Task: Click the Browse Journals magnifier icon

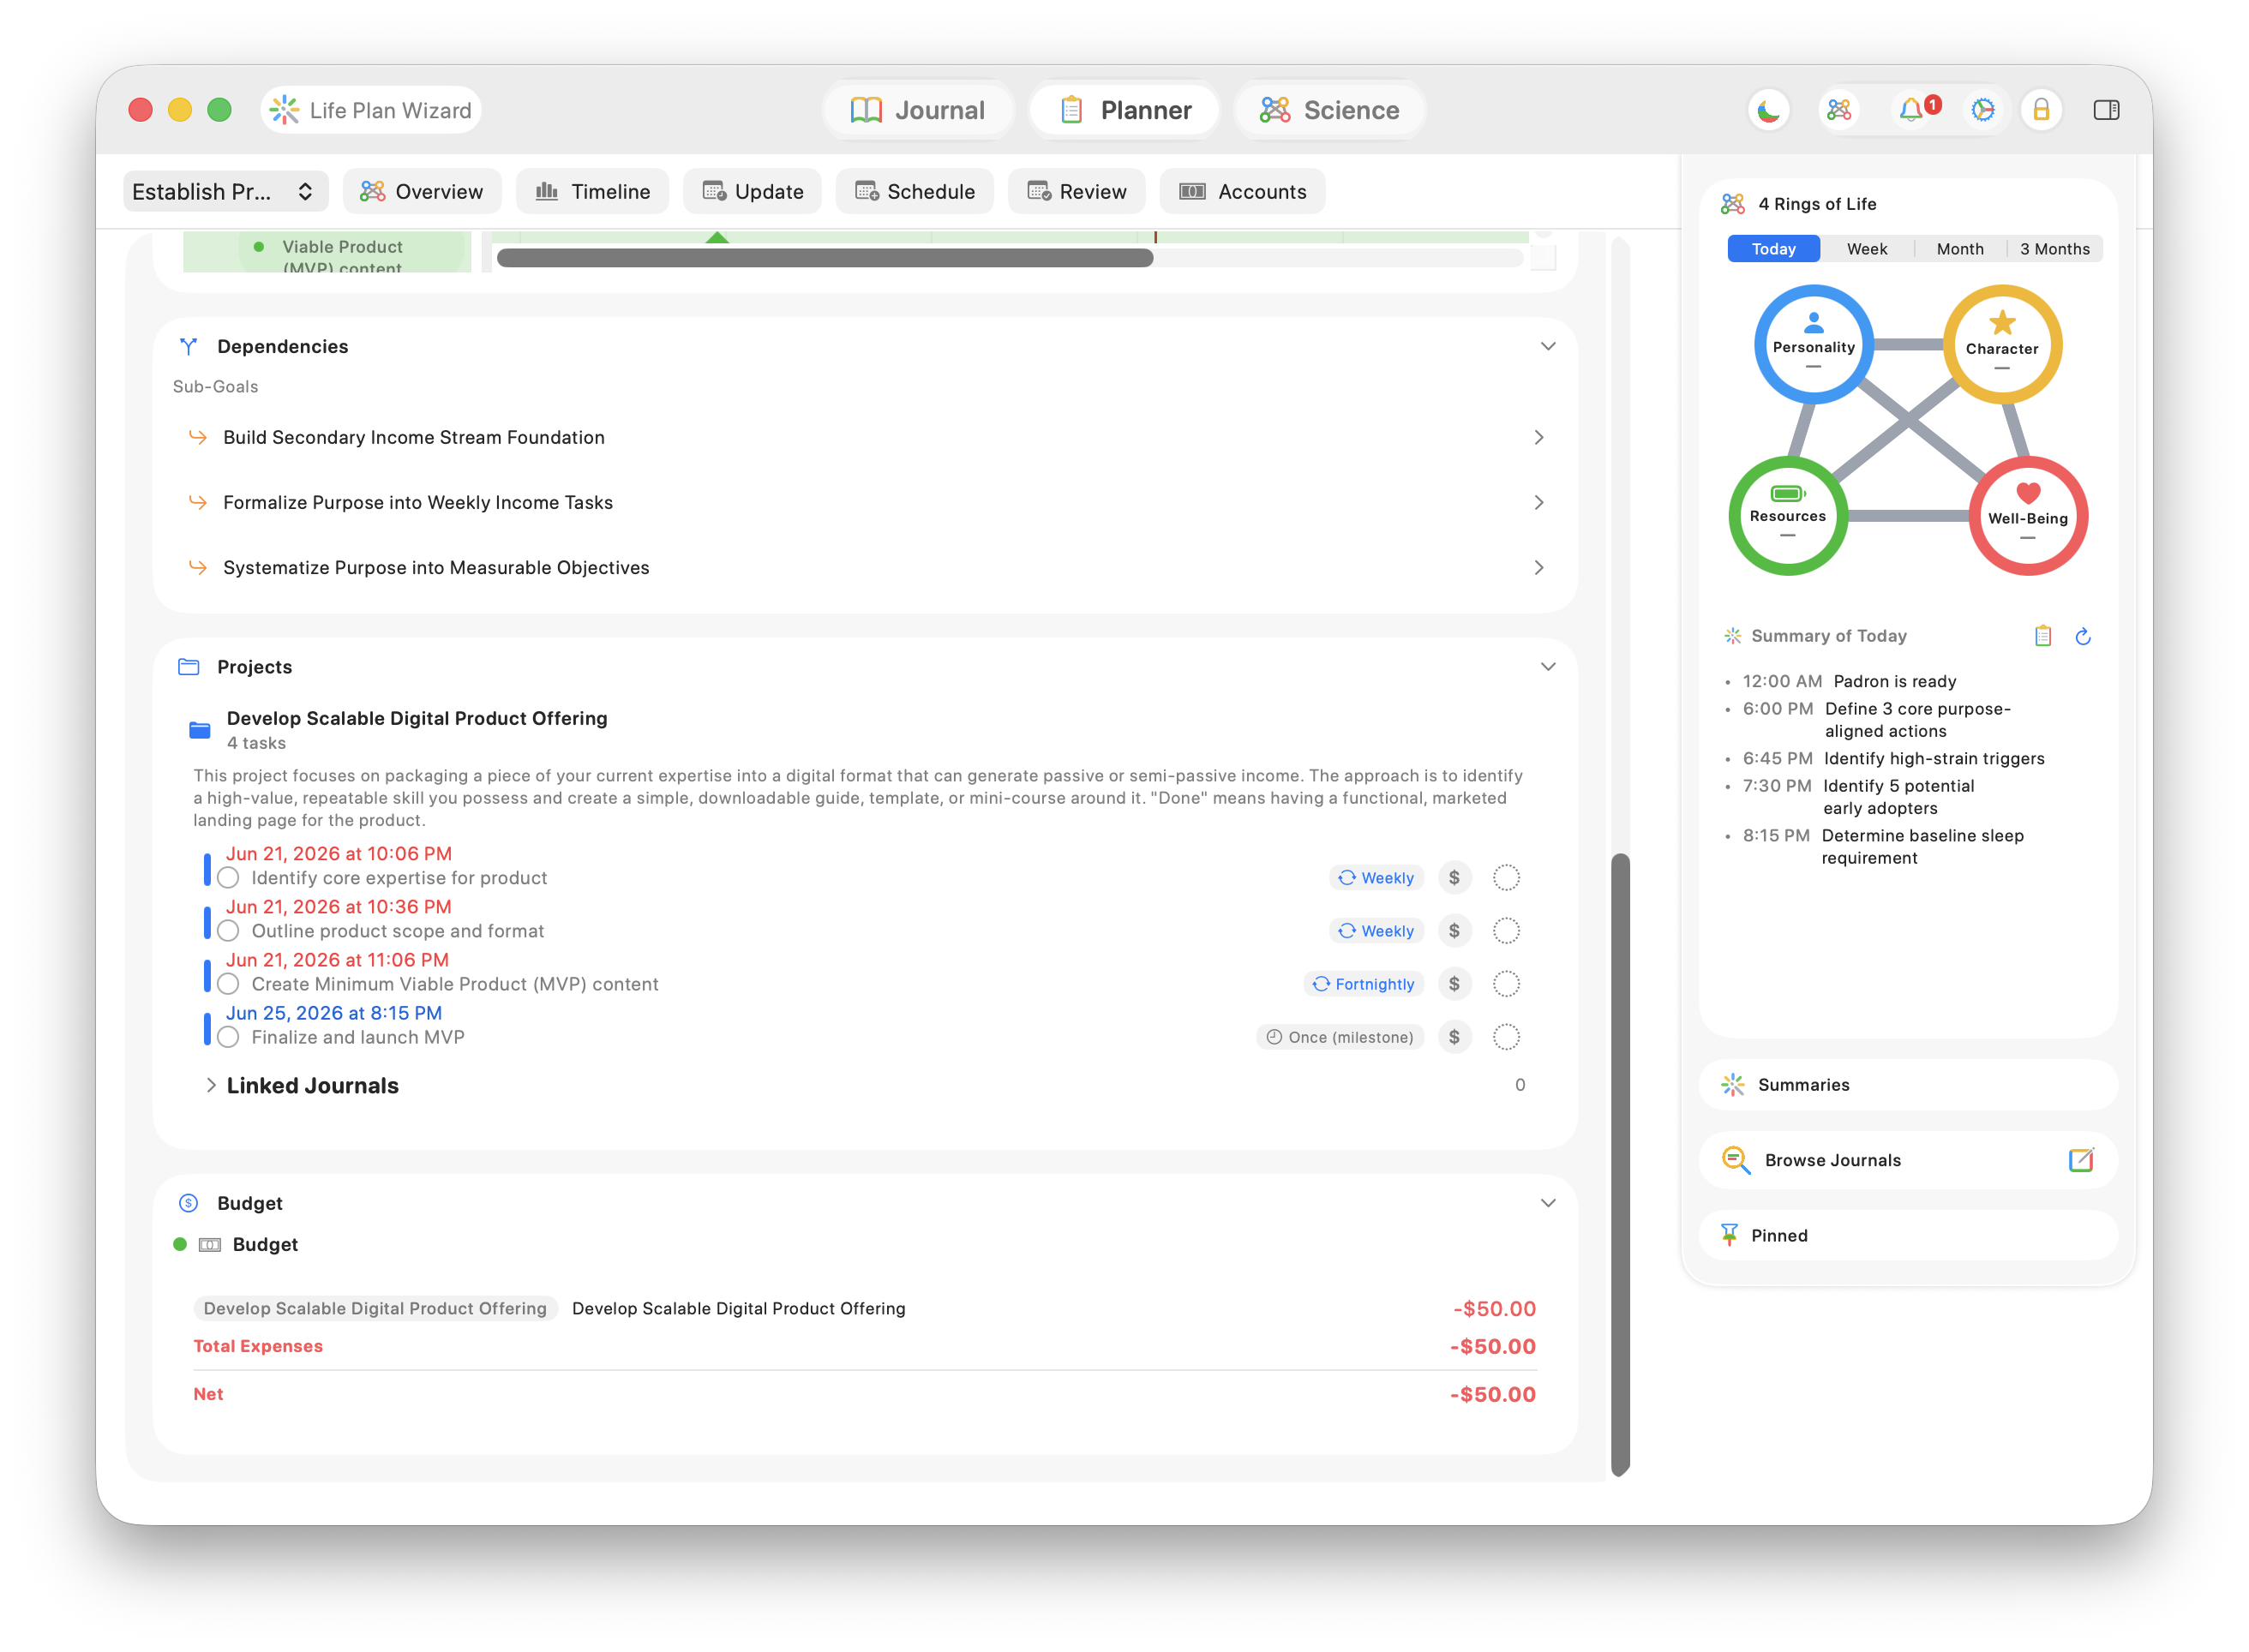Action: point(1735,1160)
